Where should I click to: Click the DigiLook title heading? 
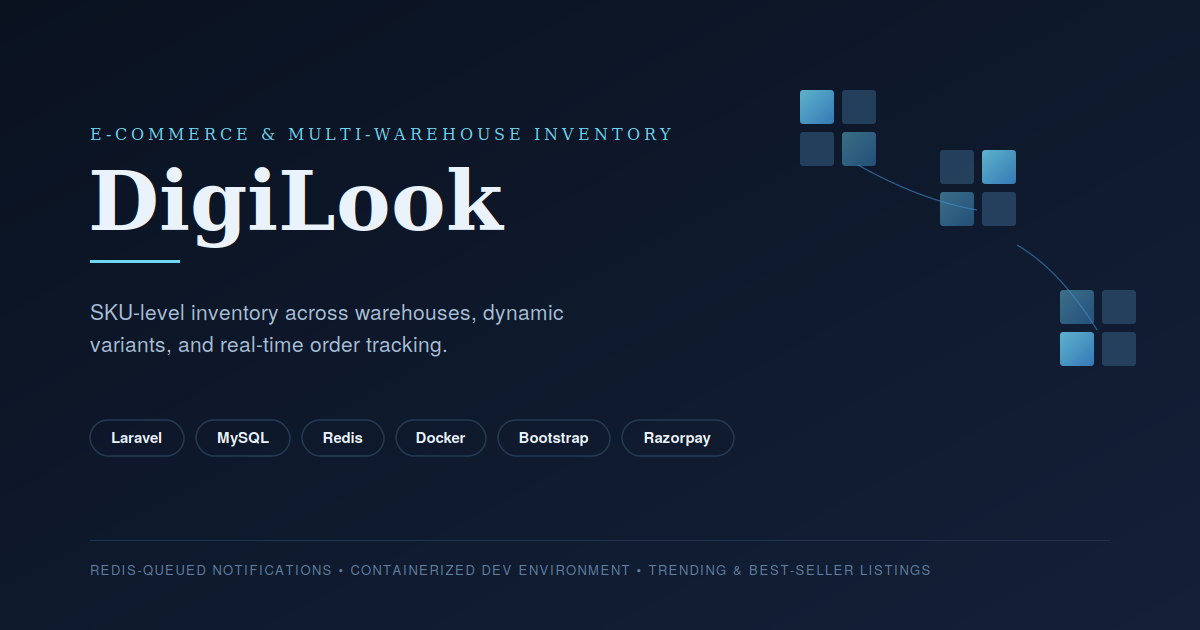point(297,202)
